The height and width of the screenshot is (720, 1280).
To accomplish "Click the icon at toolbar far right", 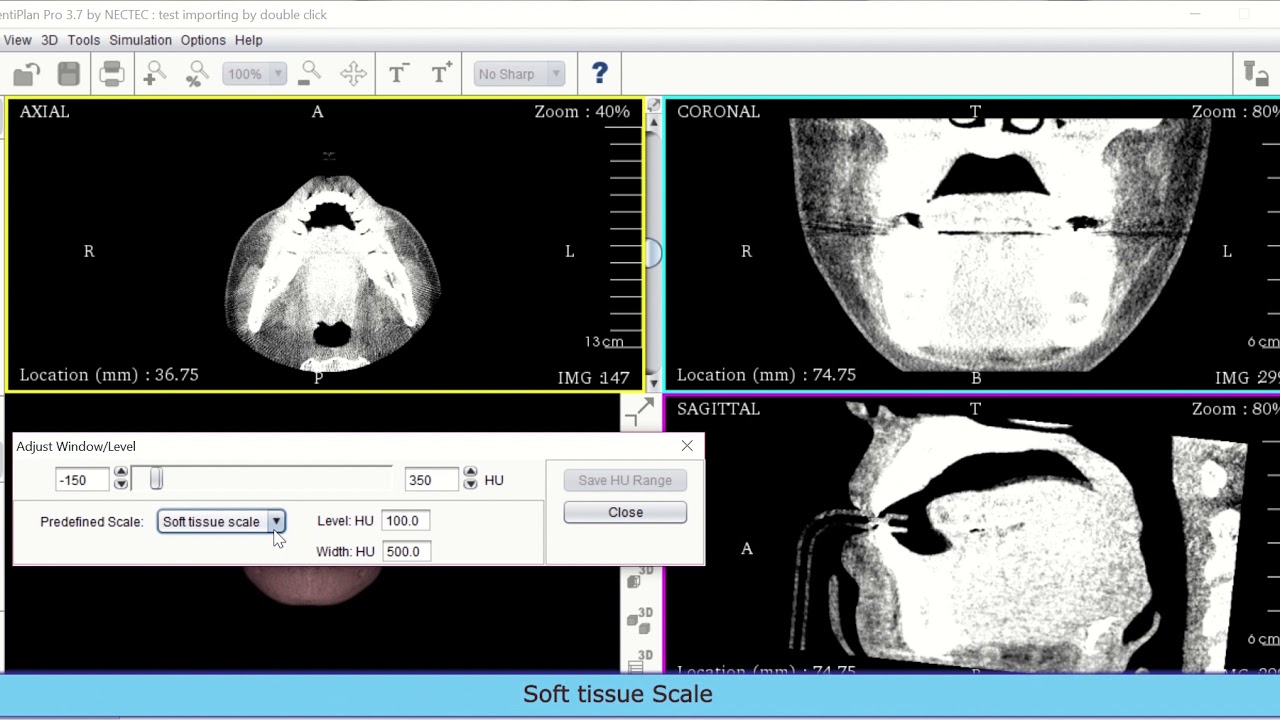I will pyautogui.click(x=1255, y=74).
